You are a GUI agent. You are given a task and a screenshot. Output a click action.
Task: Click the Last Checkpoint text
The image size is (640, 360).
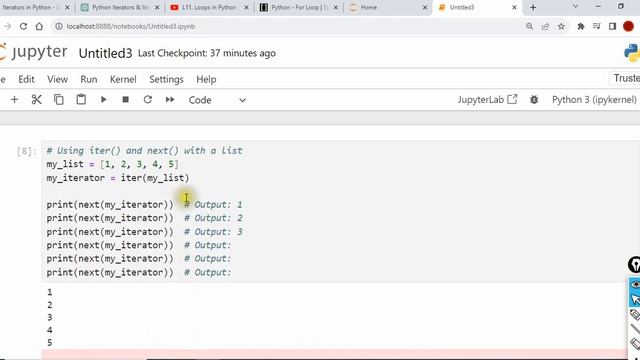click(207, 53)
